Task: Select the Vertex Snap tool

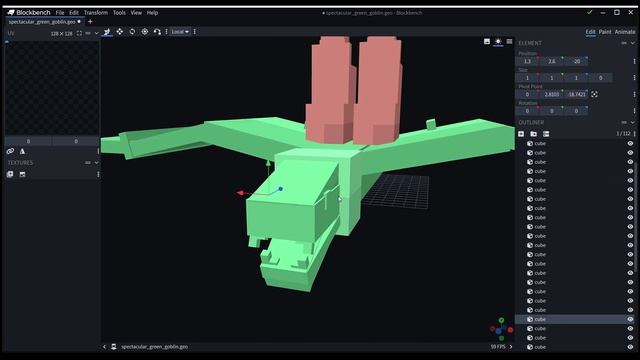Action: pyautogui.click(x=157, y=31)
